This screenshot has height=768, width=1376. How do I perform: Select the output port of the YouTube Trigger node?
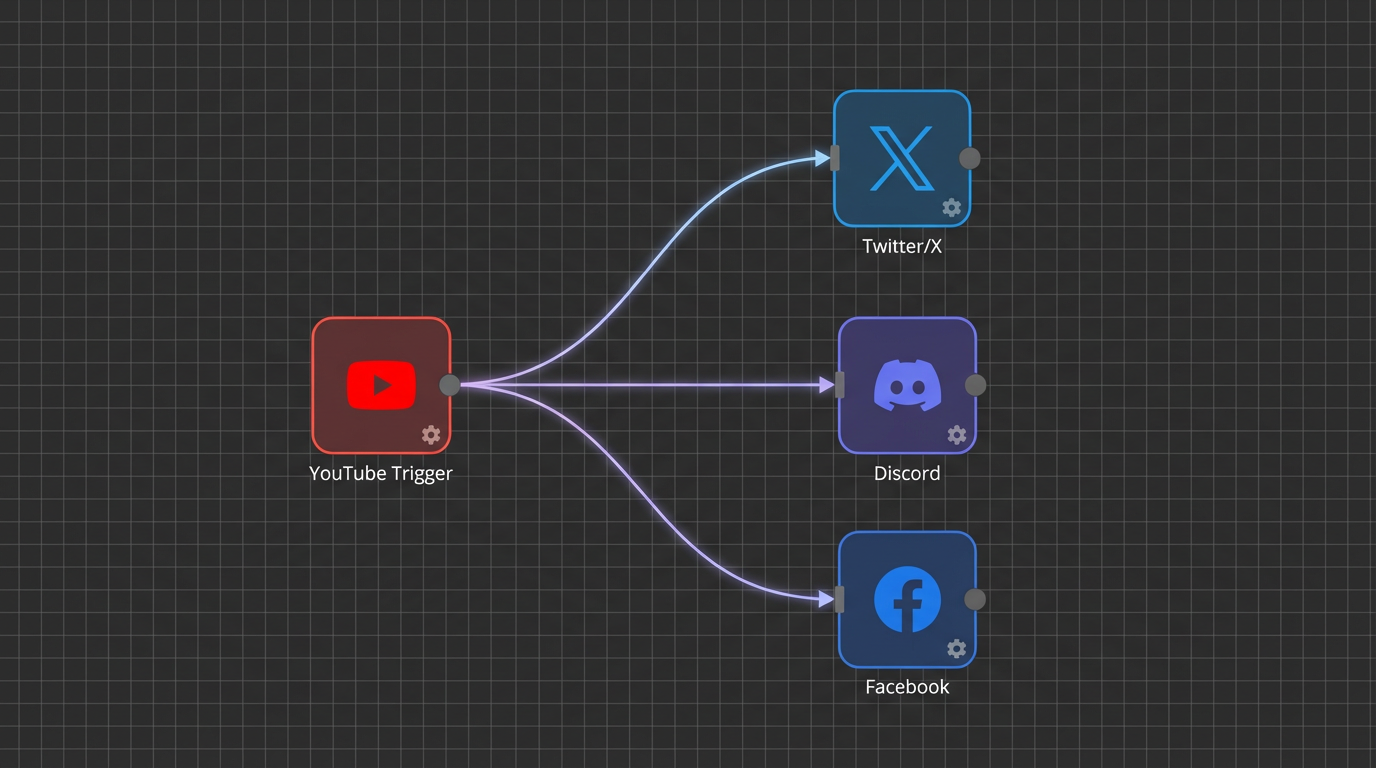pyautogui.click(x=449, y=385)
